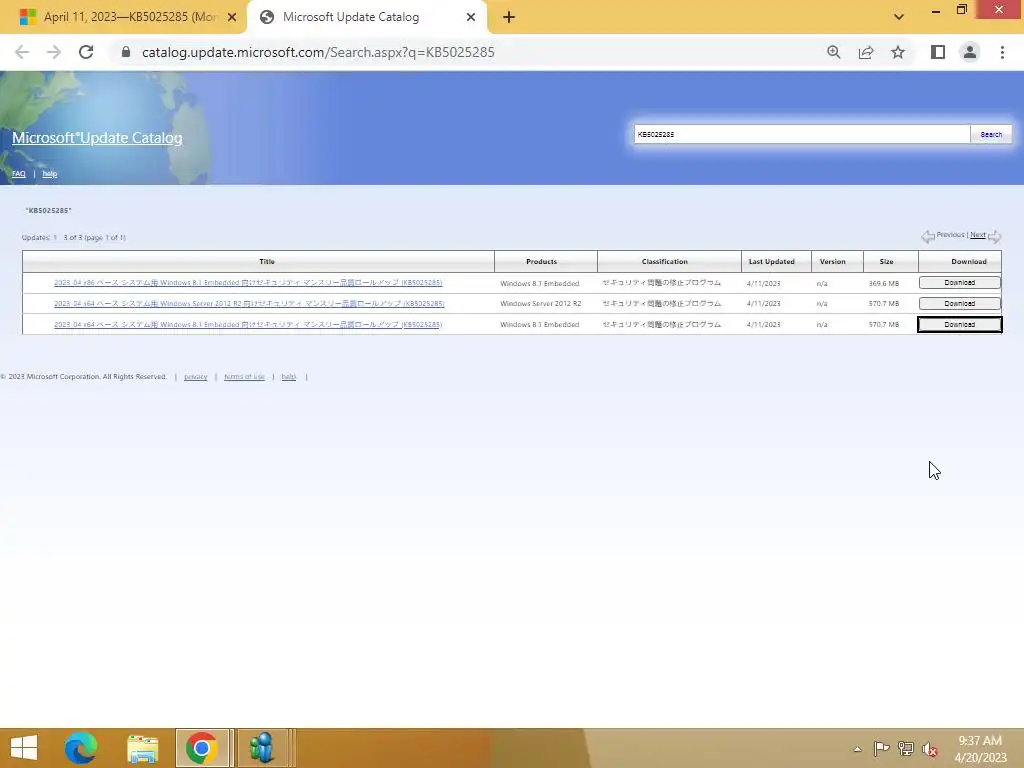This screenshot has height=768, width=1024.
Task: Close the April 11, 2023 KB5025285 tab
Action: [x=232, y=17]
